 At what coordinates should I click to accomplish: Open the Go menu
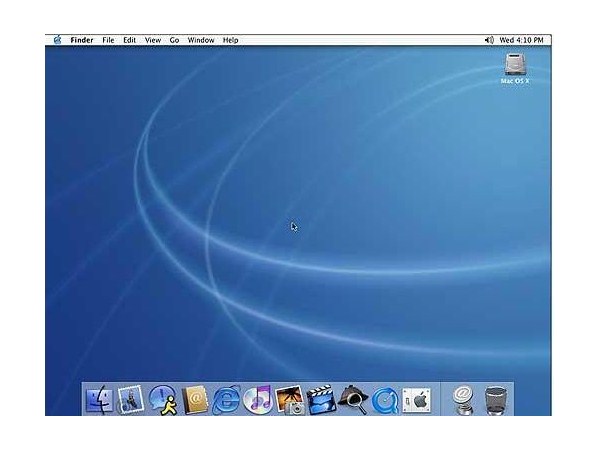(174, 40)
